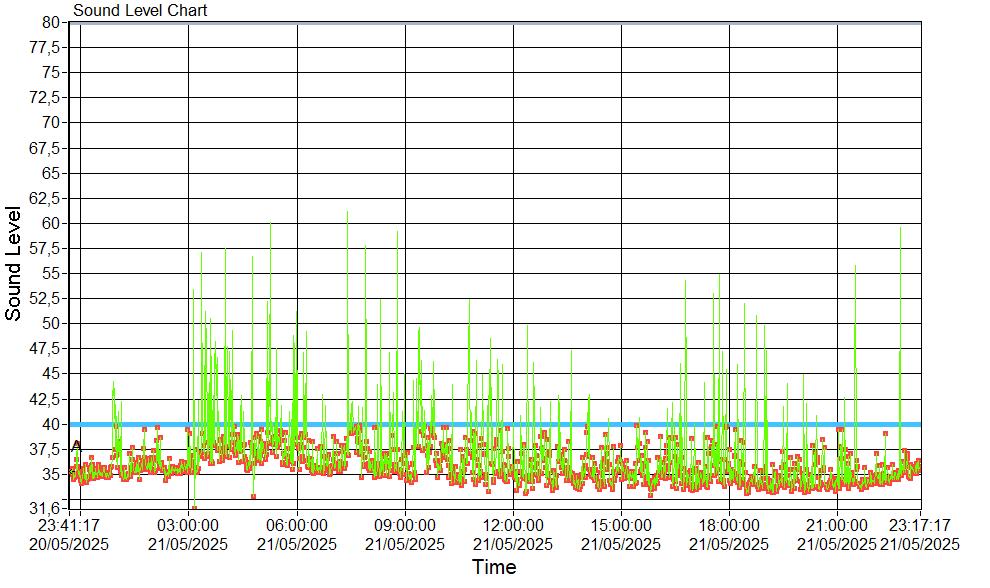Click the 18:00:00 time axis label

point(728,526)
